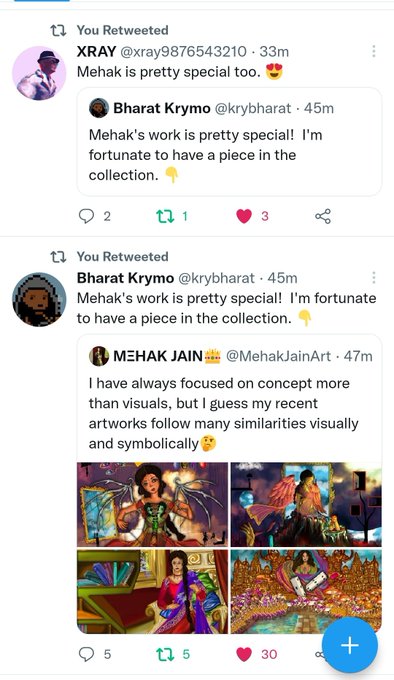Screen dimensions: 394x680
Task: Open XRAY's profile avatar
Action: click(39, 73)
